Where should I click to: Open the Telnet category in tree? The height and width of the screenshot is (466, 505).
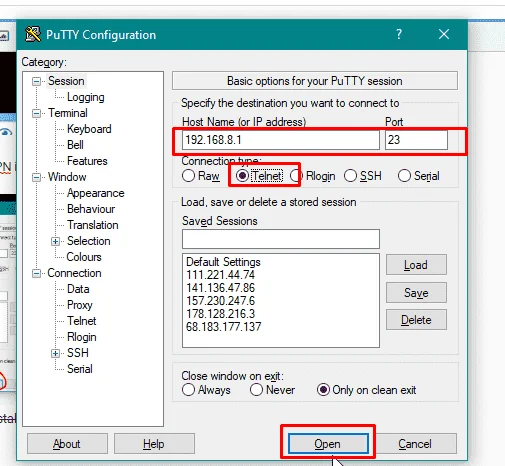[x=81, y=321]
